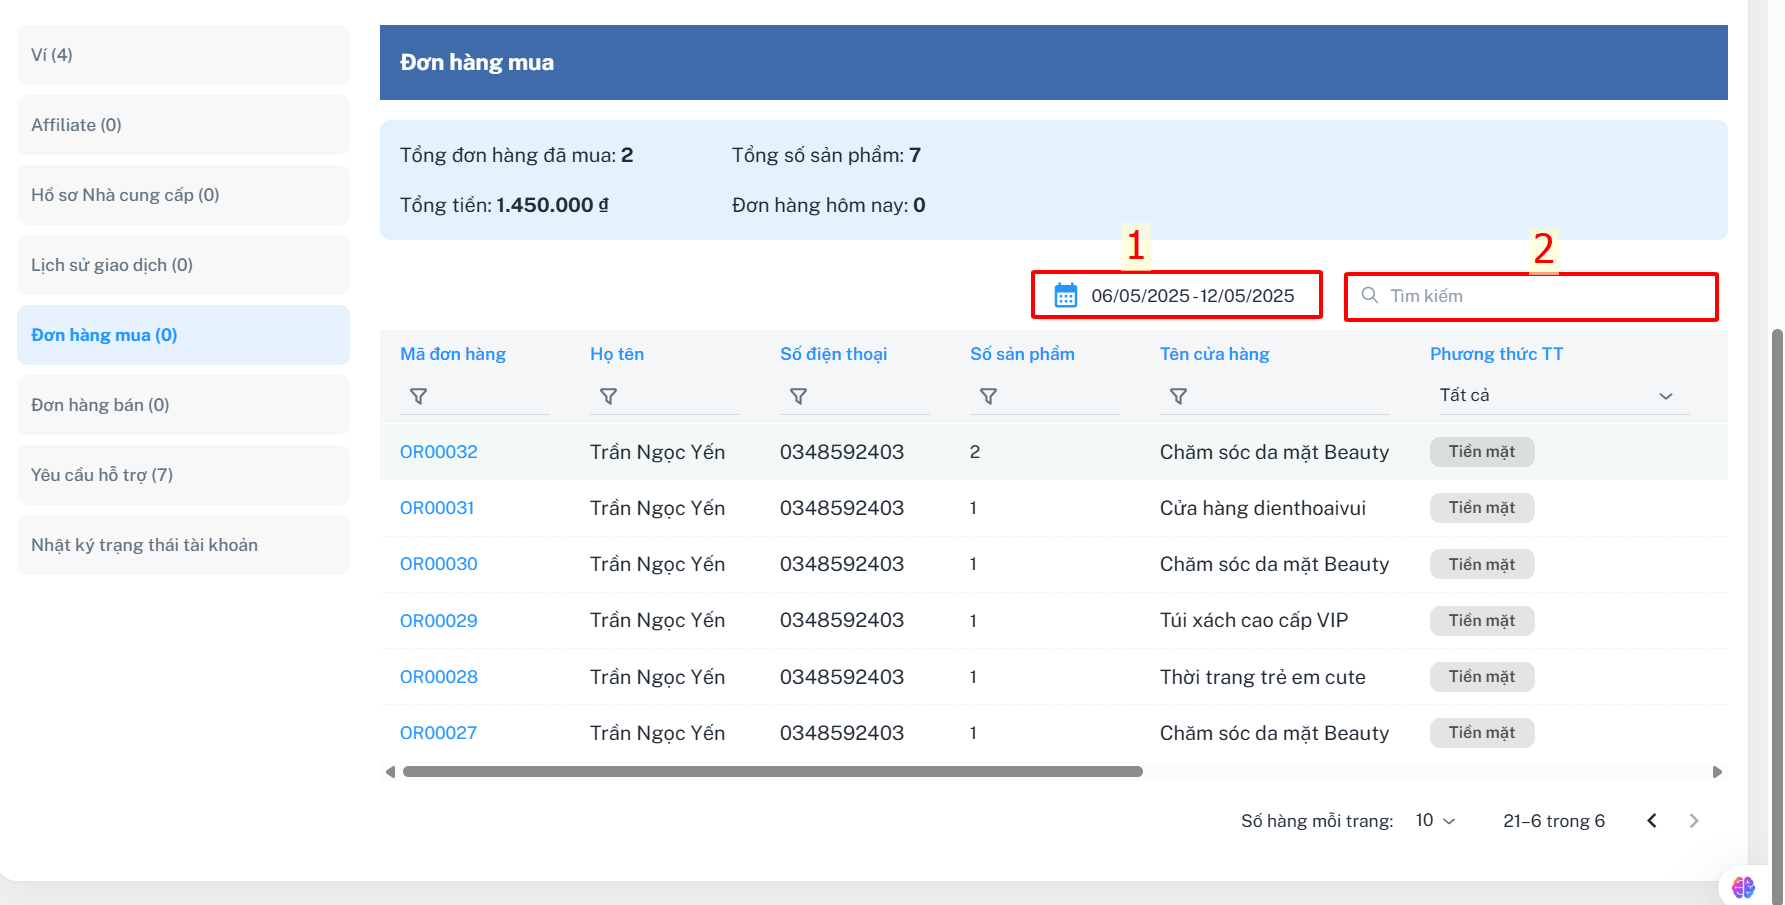Viewport: 1785px width, 905px height.
Task: Click Tiền mặt badge in OR00029 row
Action: click(1482, 621)
